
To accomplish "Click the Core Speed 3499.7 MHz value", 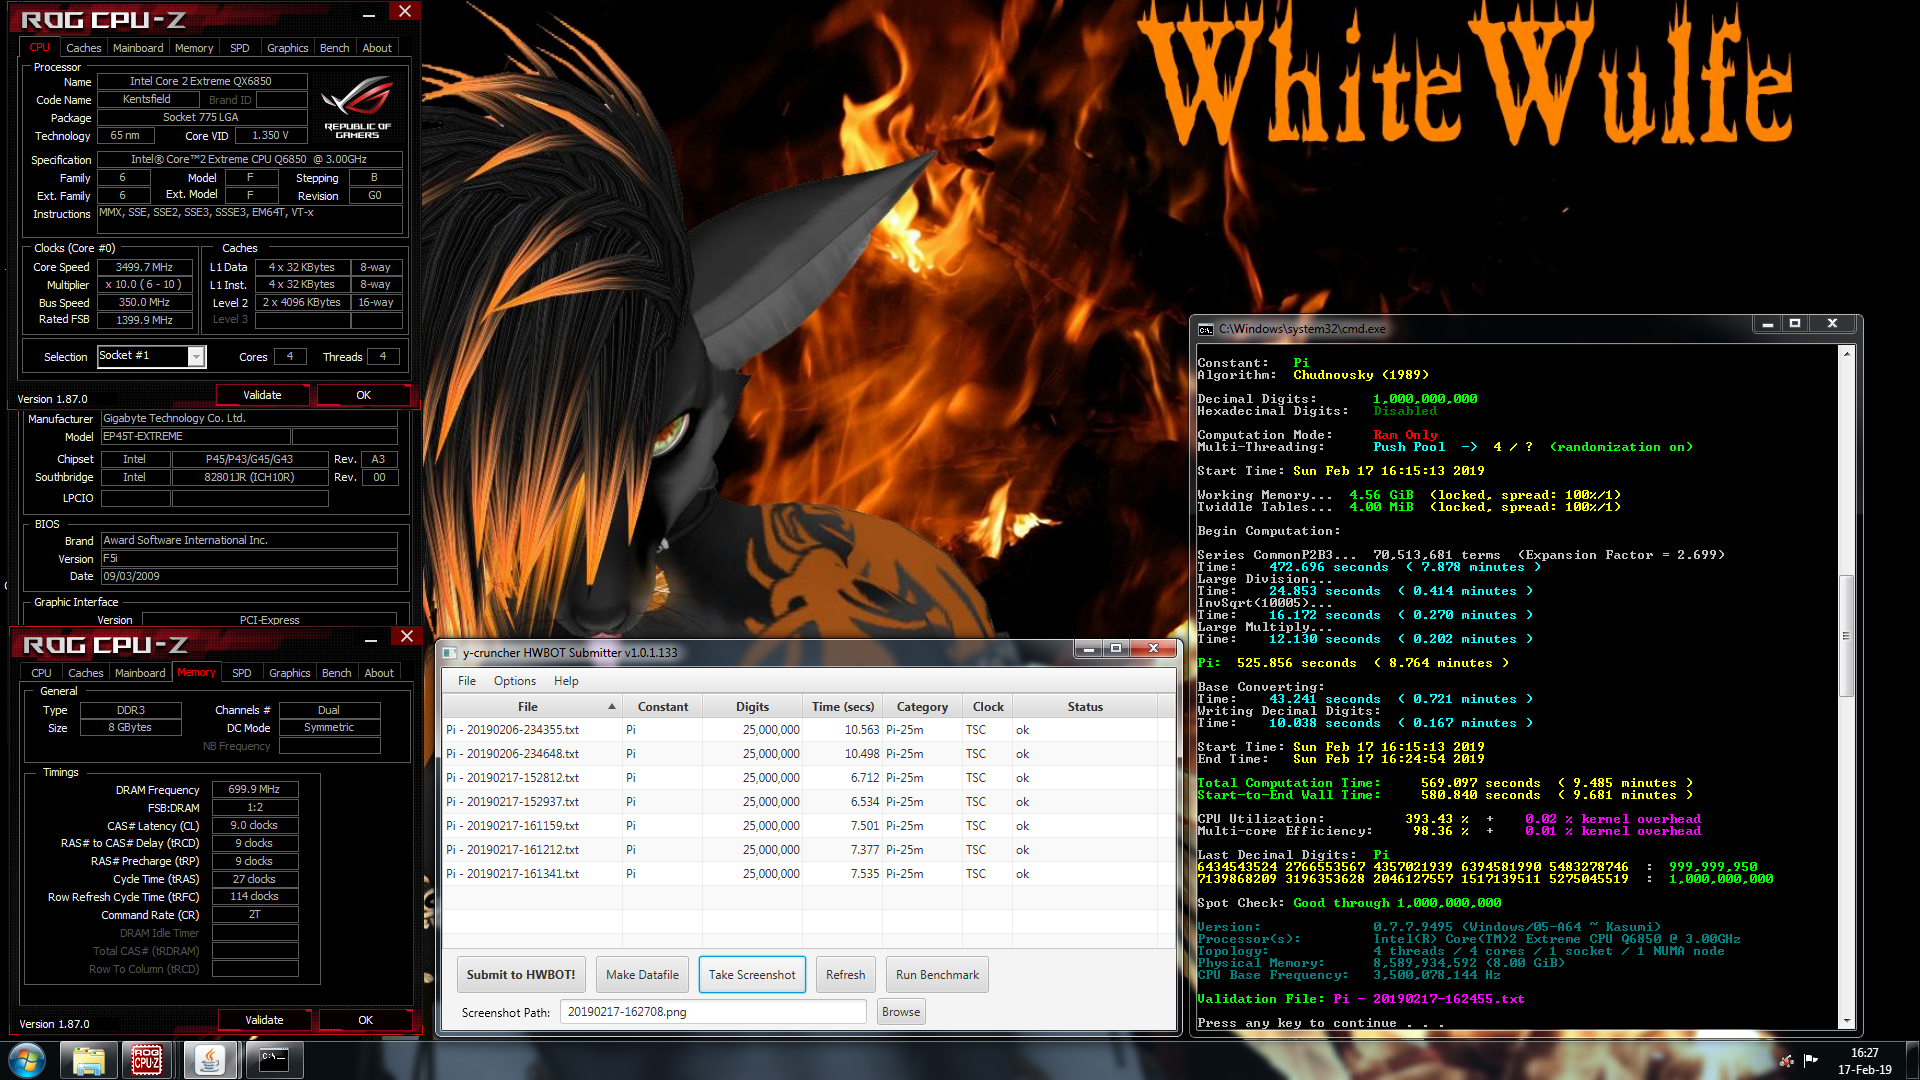I will point(144,267).
